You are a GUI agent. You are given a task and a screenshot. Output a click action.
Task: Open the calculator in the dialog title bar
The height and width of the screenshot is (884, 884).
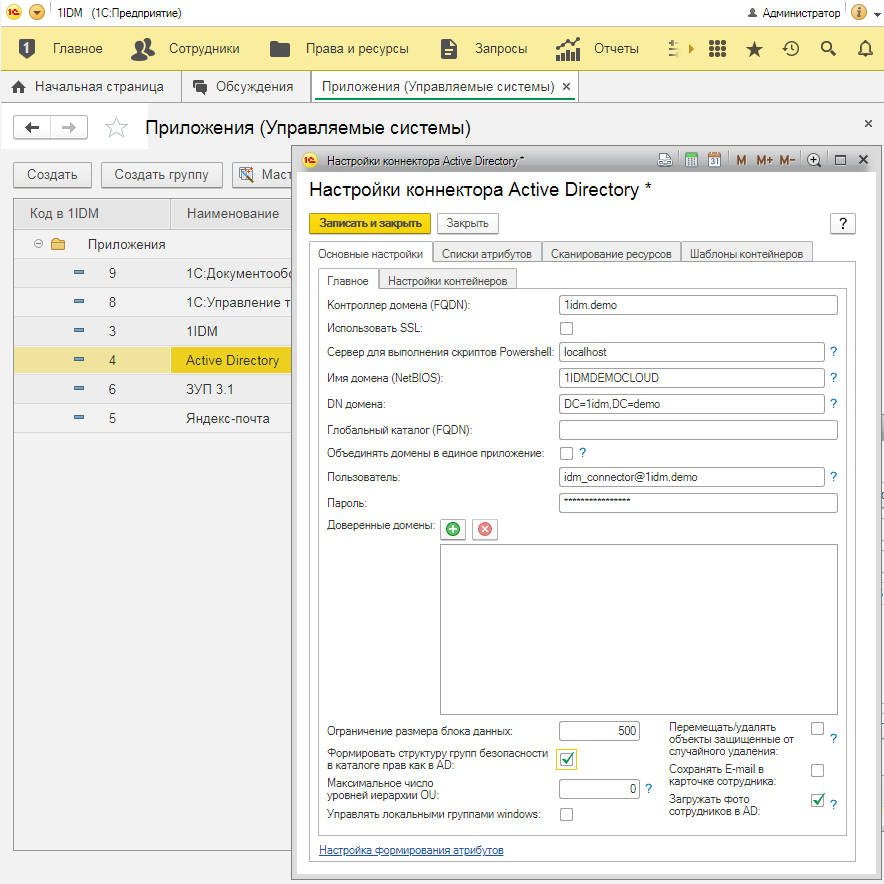click(x=691, y=160)
